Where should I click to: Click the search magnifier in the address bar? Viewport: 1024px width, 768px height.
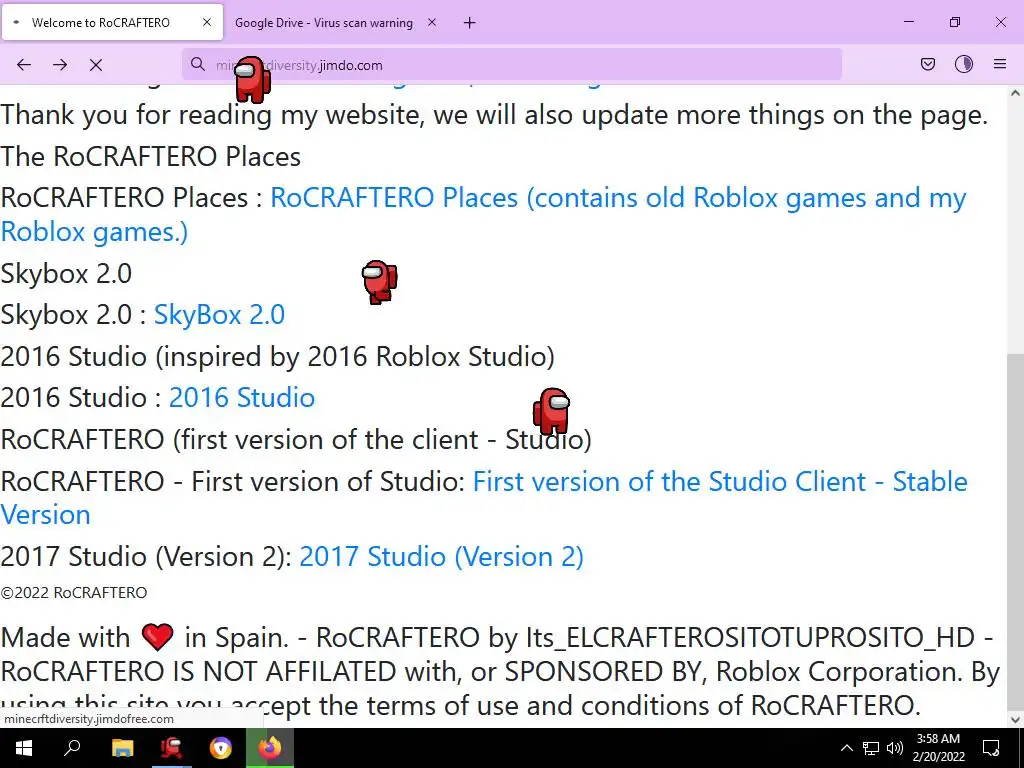point(198,64)
